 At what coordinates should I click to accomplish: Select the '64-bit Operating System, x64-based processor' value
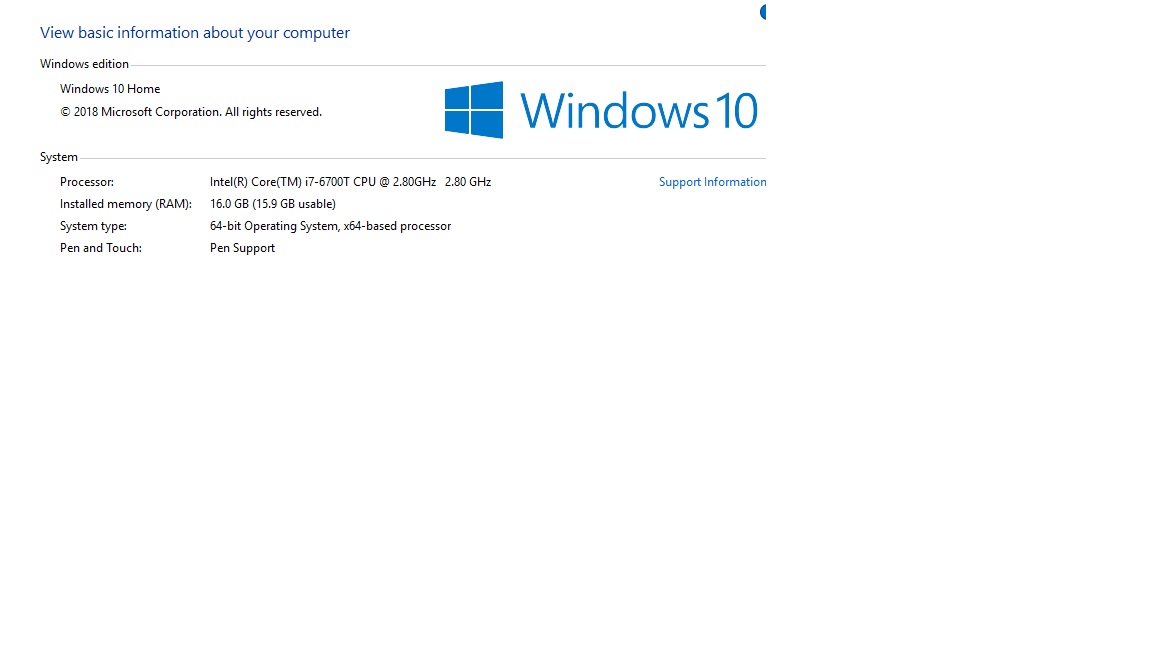(330, 226)
